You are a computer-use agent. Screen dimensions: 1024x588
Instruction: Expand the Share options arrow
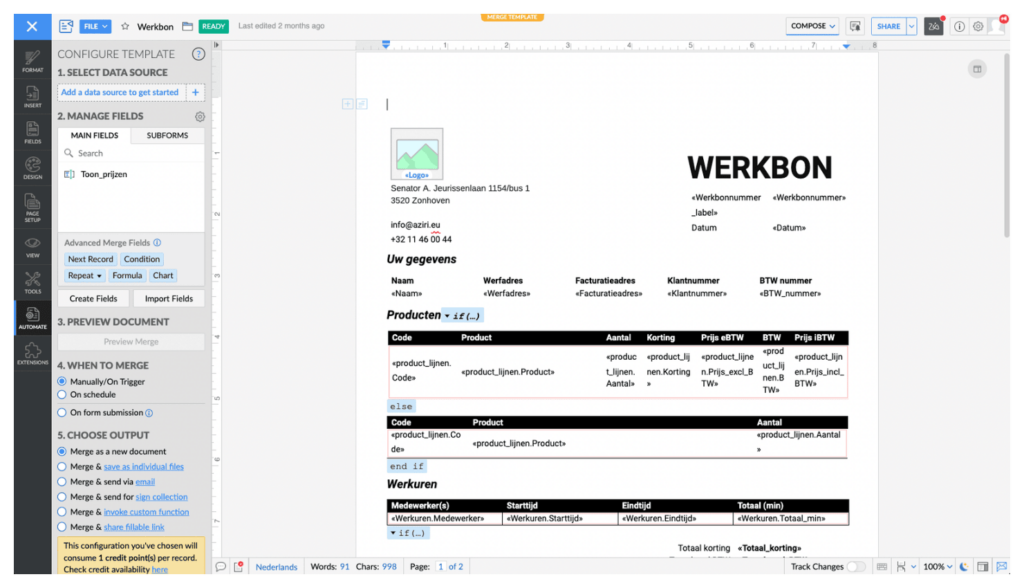point(912,26)
